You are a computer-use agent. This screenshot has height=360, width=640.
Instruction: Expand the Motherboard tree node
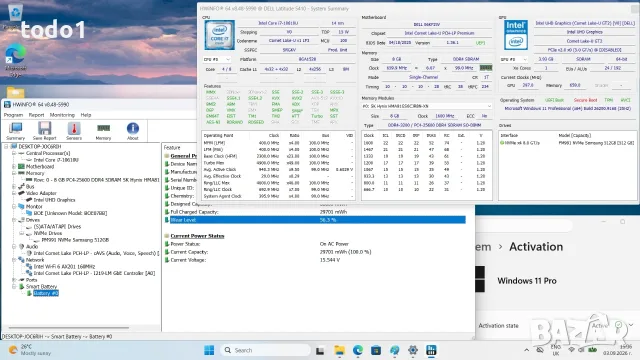tap(14, 167)
